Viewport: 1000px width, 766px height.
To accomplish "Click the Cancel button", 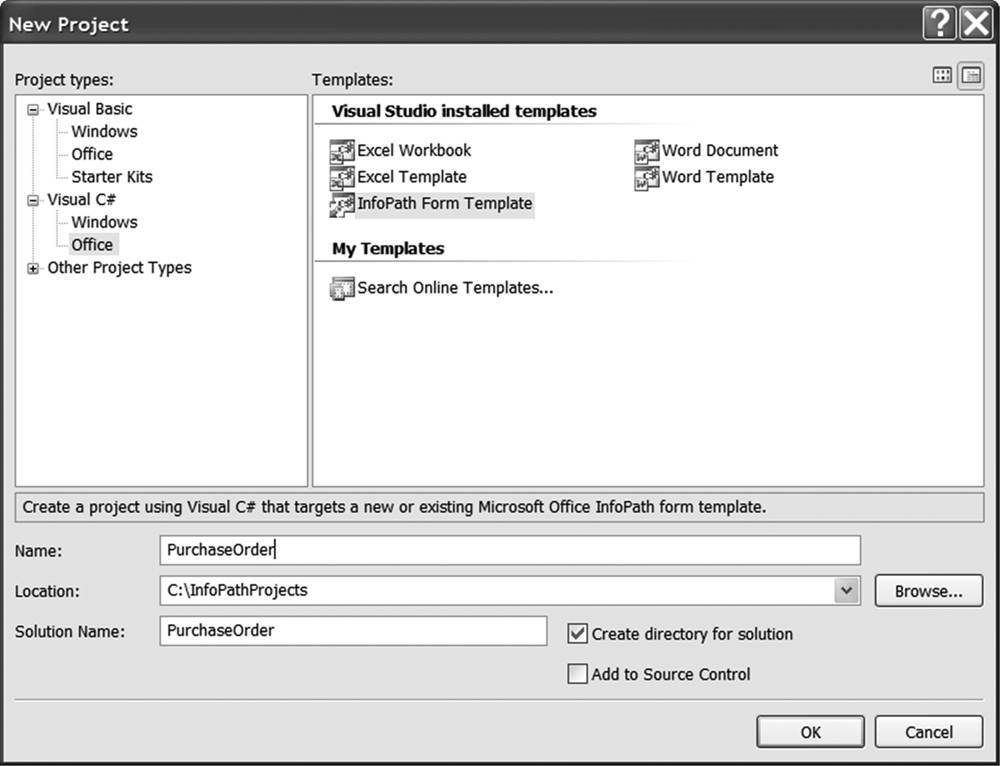I will 929,732.
